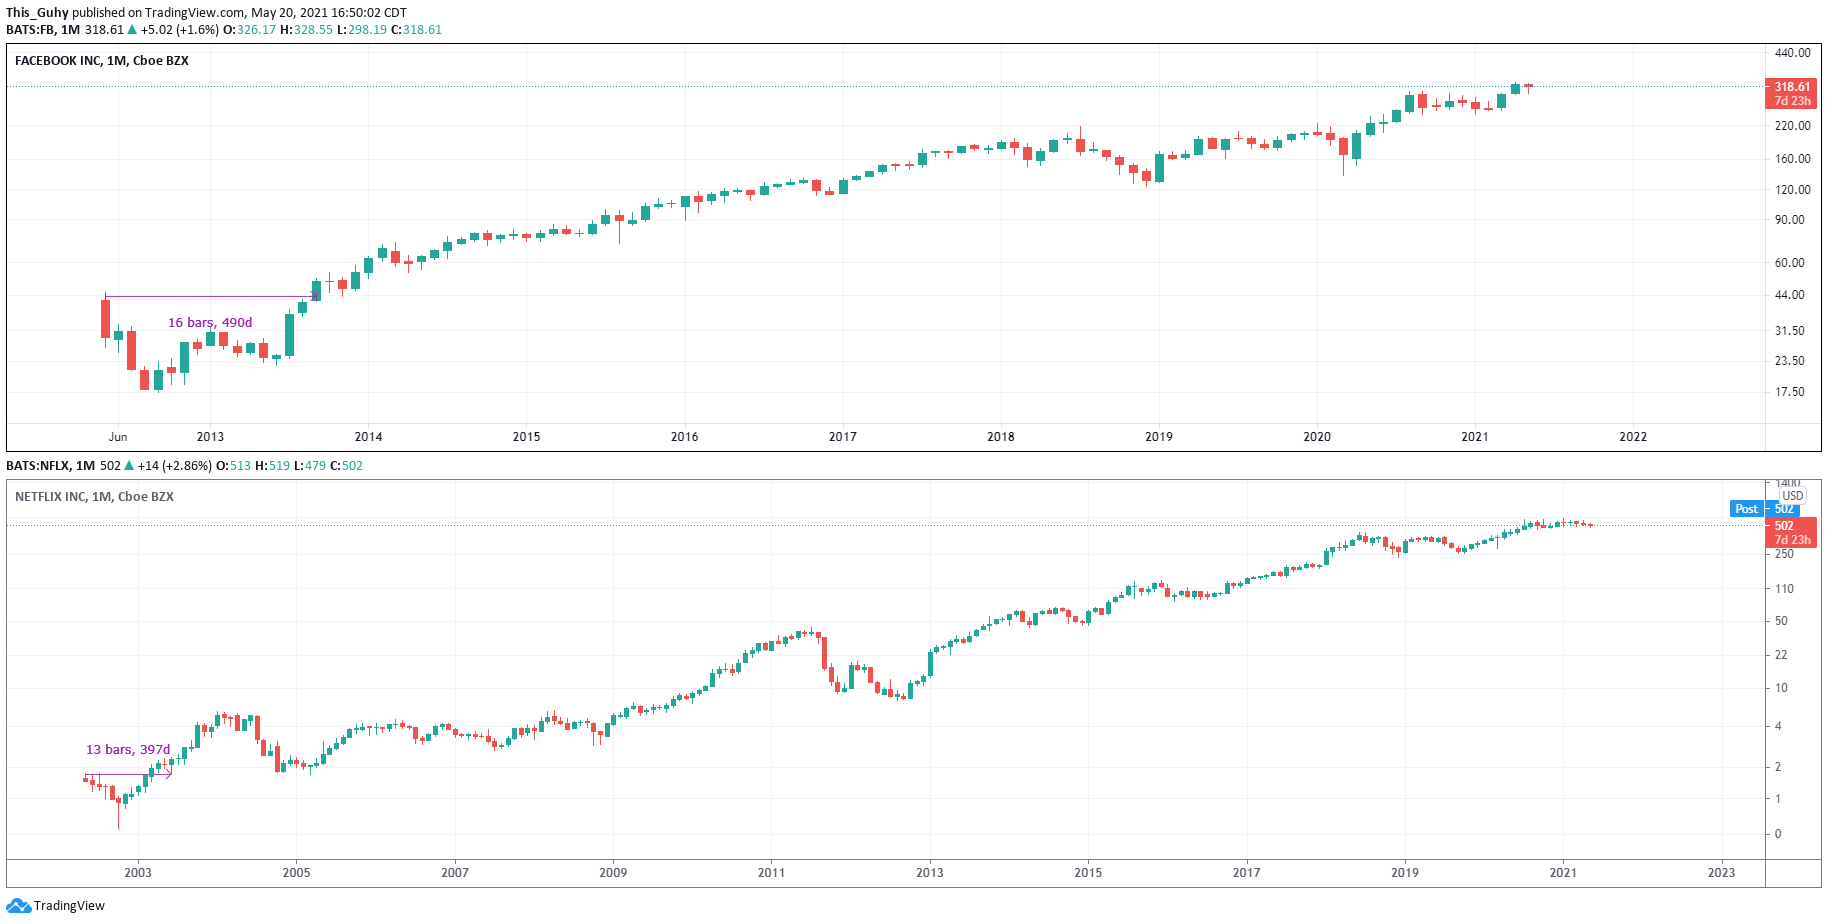Viewport: 1828px width, 924px height.
Task: Click the 31.50 price axis label
Action: [1790, 331]
